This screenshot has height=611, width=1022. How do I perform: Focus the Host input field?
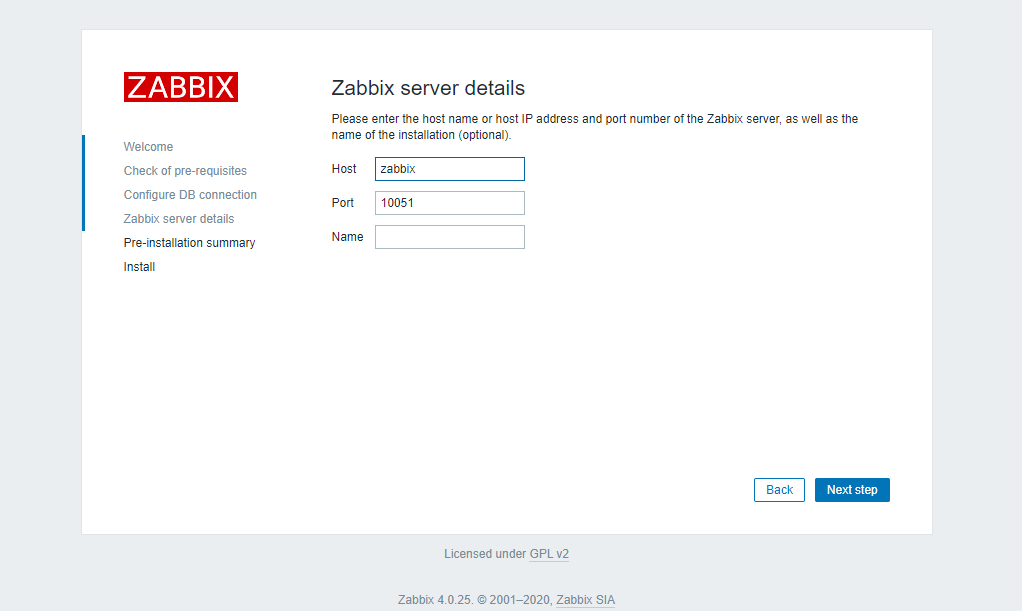click(x=450, y=169)
